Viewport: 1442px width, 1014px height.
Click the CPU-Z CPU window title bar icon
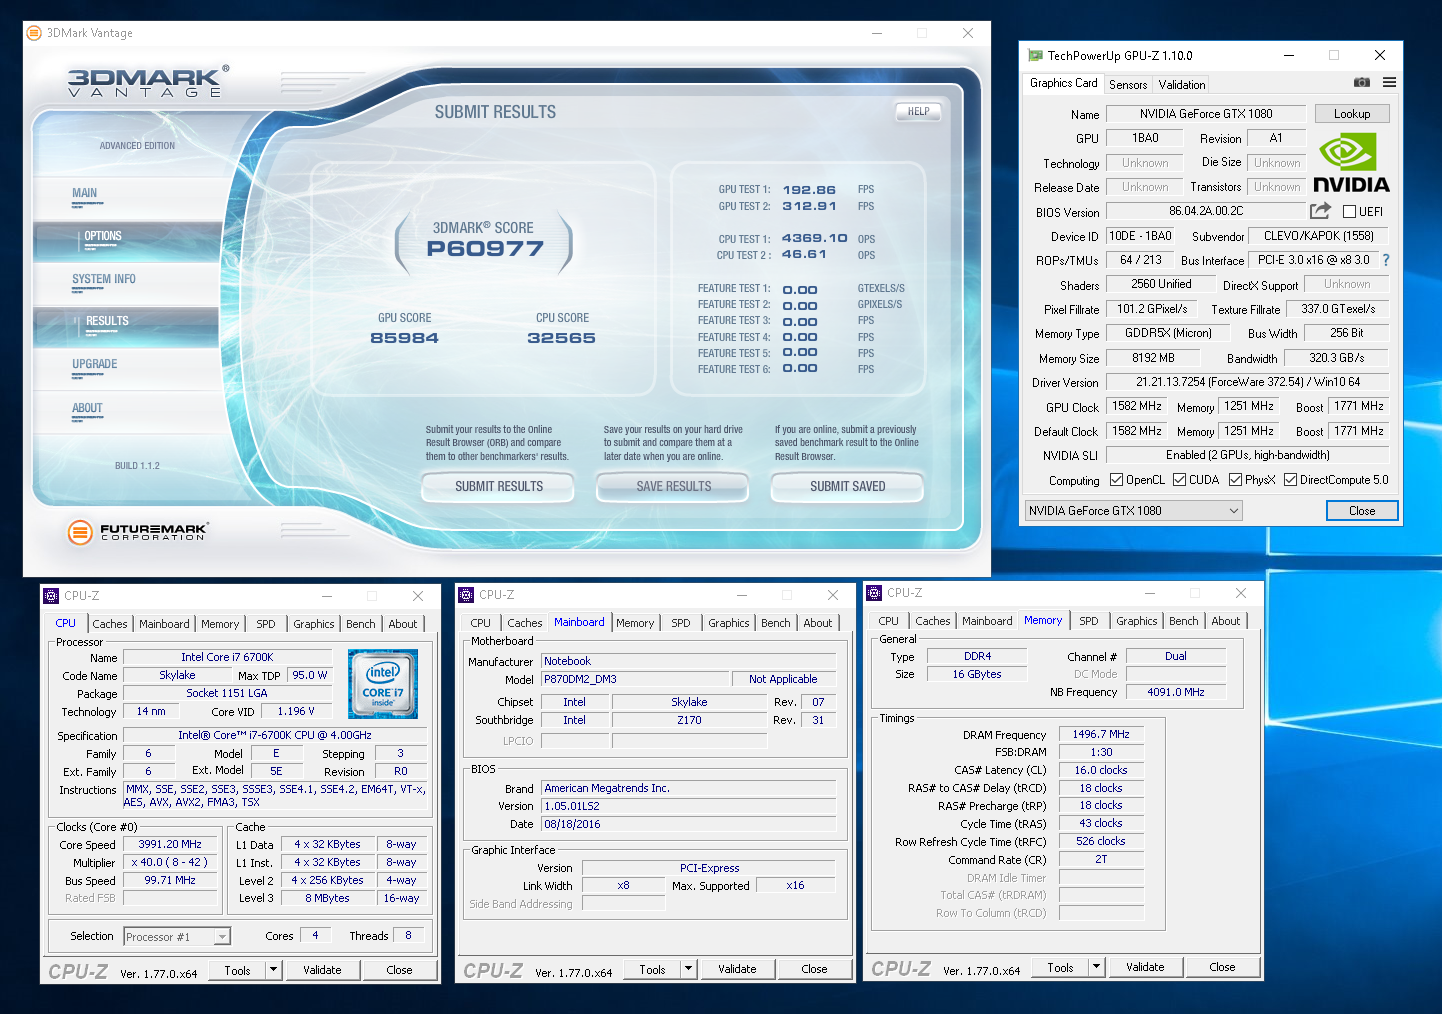coord(52,596)
